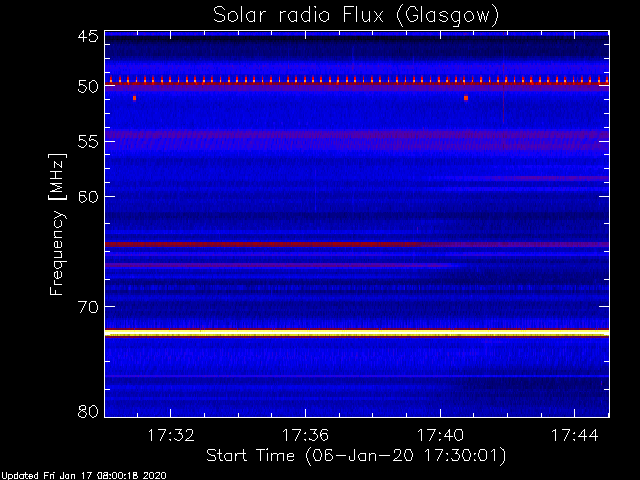Click the left red square marker near 51 MHz

click(x=134, y=98)
